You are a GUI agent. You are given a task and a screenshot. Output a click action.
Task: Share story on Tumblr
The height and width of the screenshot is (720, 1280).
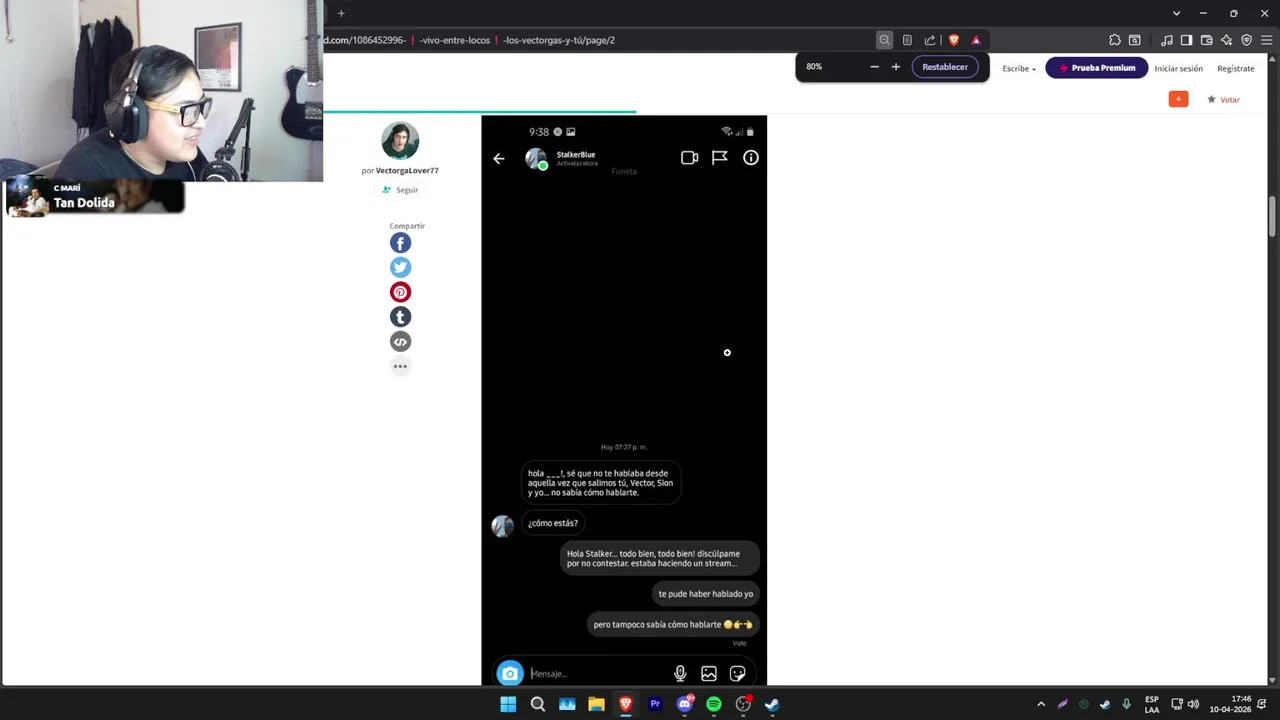(x=400, y=317)
